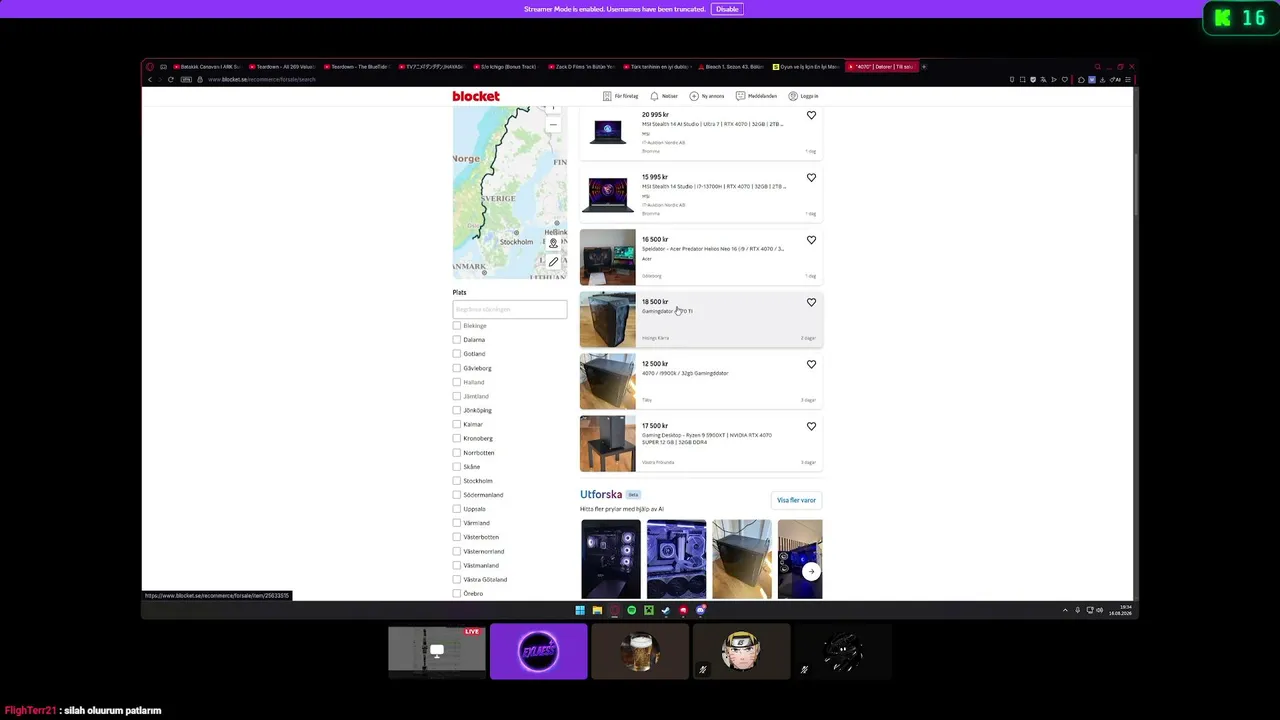Viewport: 1280px width, 720px height.
Task: Select the EXLAESS avatar participant tile
Action: 539,651
